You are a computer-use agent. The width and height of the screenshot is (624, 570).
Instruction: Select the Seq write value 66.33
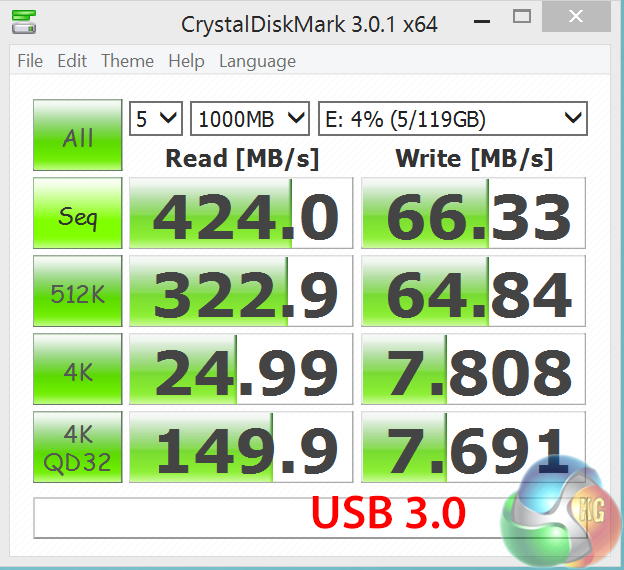(474, 213)
